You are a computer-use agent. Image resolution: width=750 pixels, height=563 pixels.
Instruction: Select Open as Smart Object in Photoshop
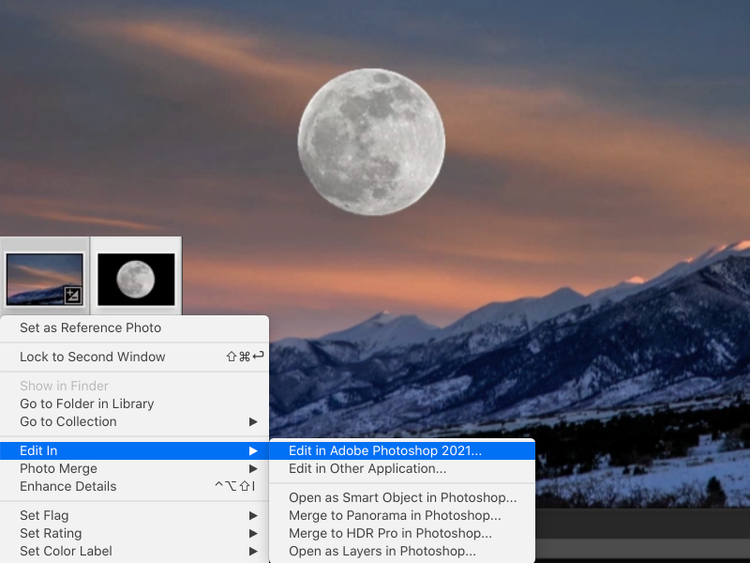click(402, 498)
